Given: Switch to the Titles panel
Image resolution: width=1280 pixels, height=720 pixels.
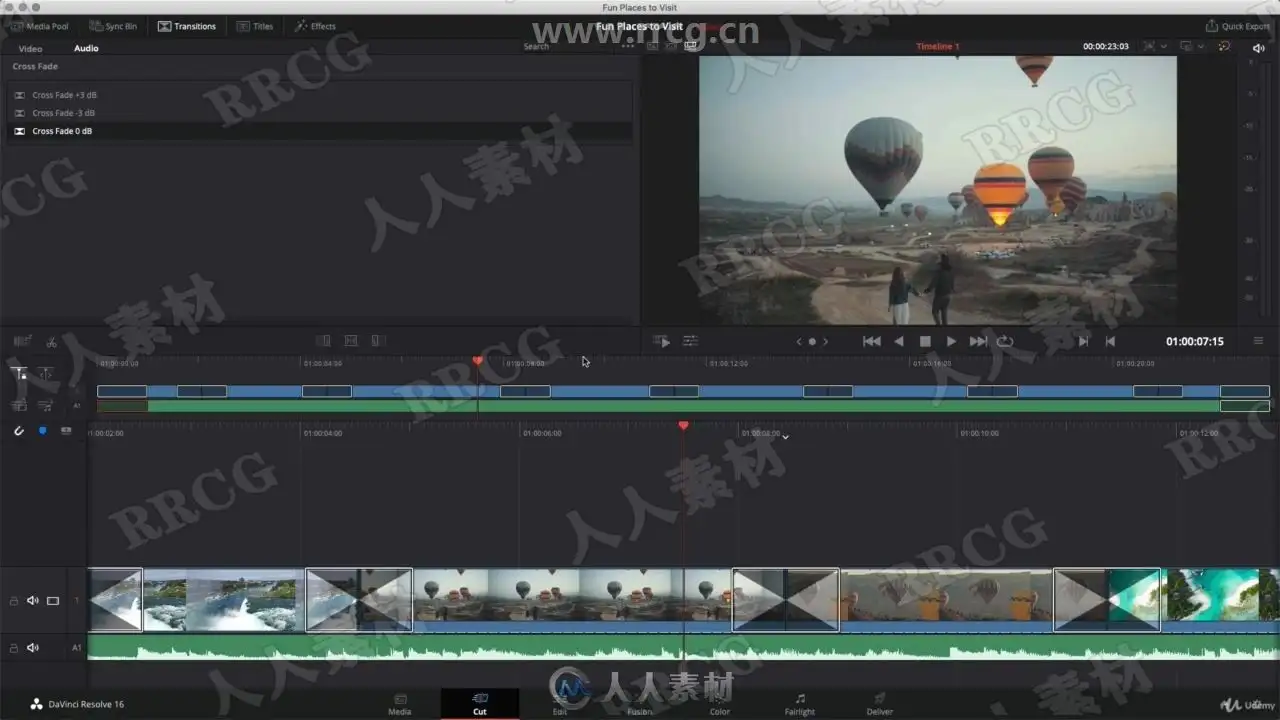Looking at the screenshot, I should 255,26.
